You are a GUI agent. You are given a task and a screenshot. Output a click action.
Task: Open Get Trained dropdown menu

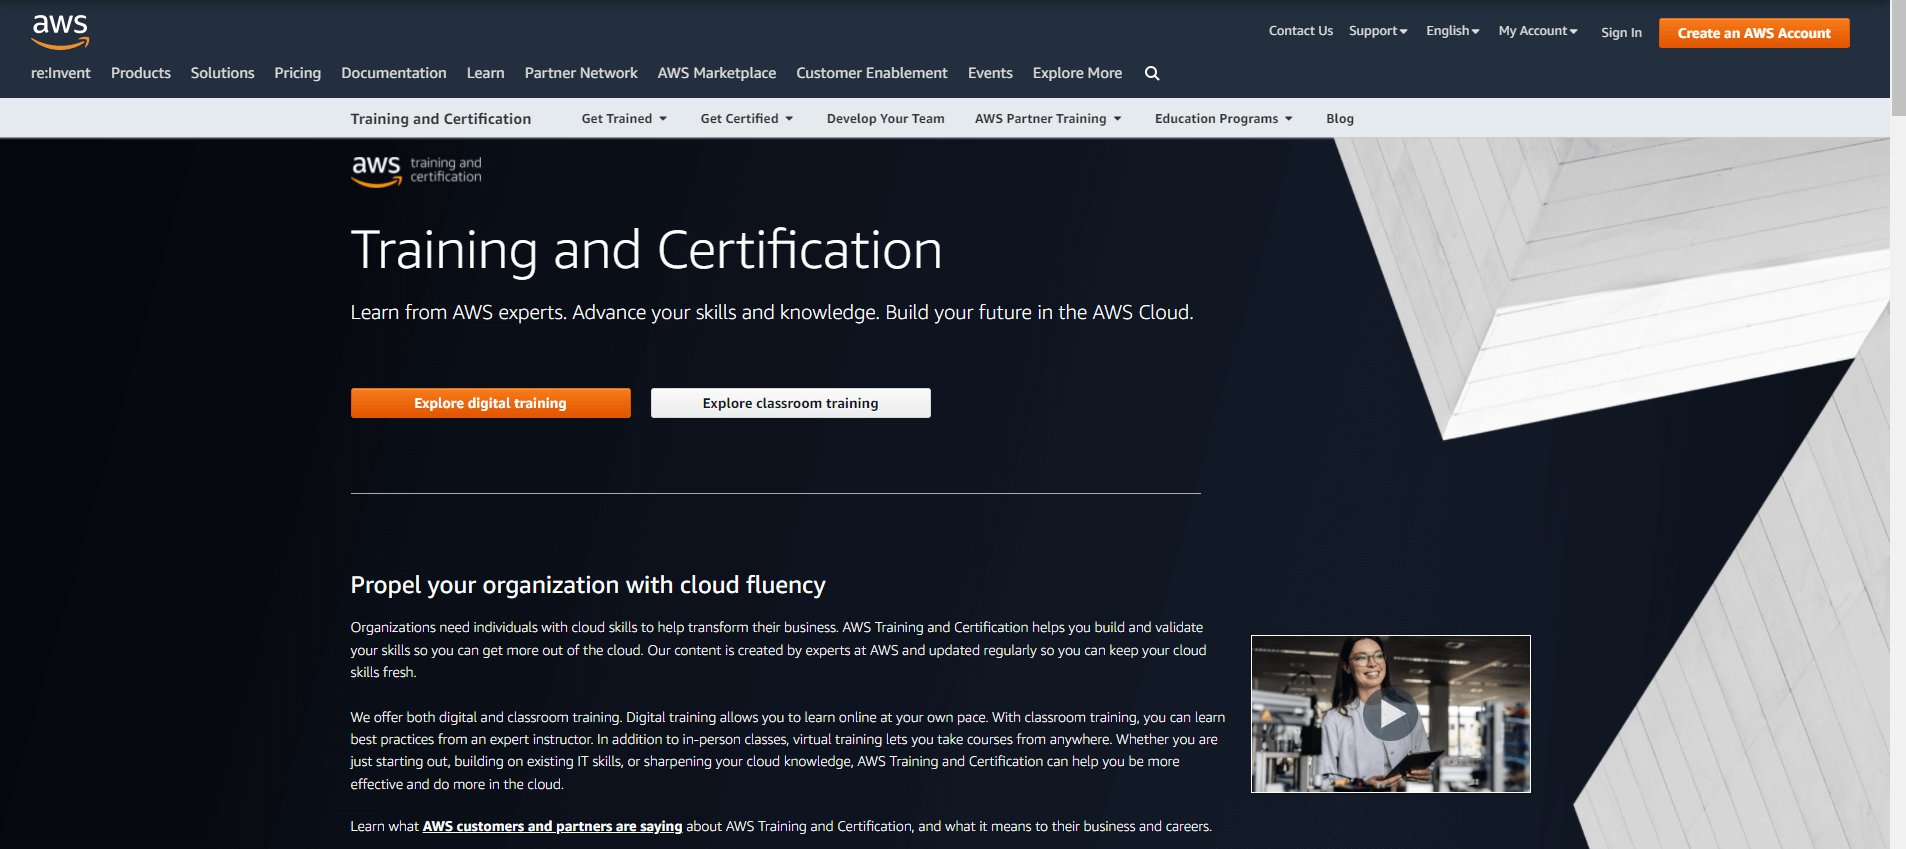624,118
